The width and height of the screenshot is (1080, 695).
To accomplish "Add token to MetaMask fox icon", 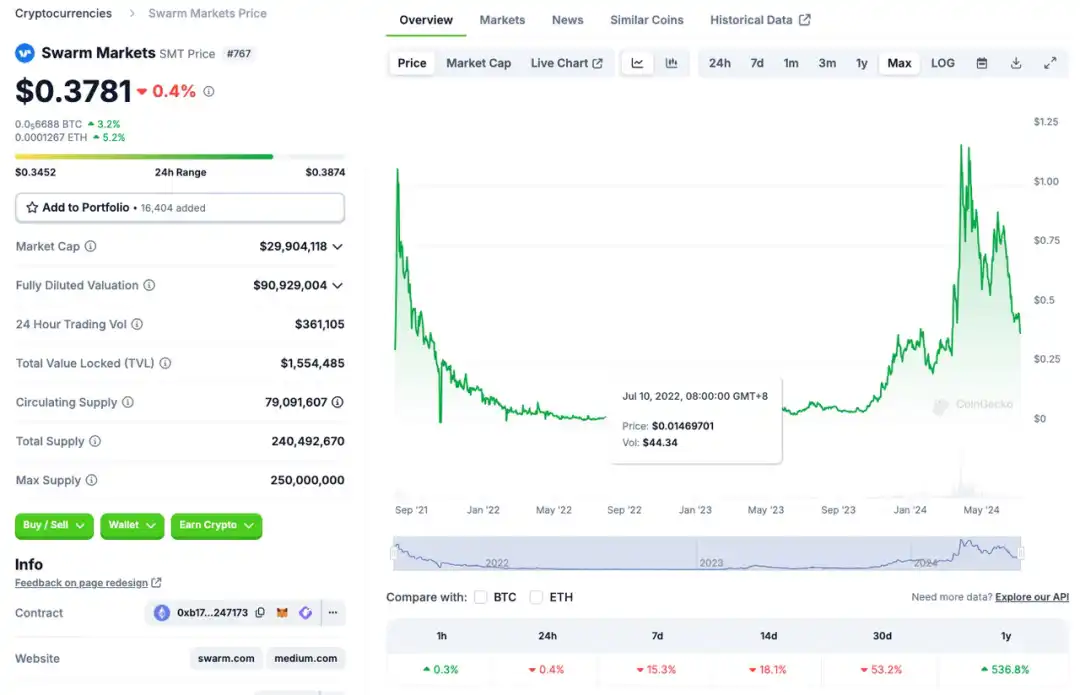I will tap(282, 613).
